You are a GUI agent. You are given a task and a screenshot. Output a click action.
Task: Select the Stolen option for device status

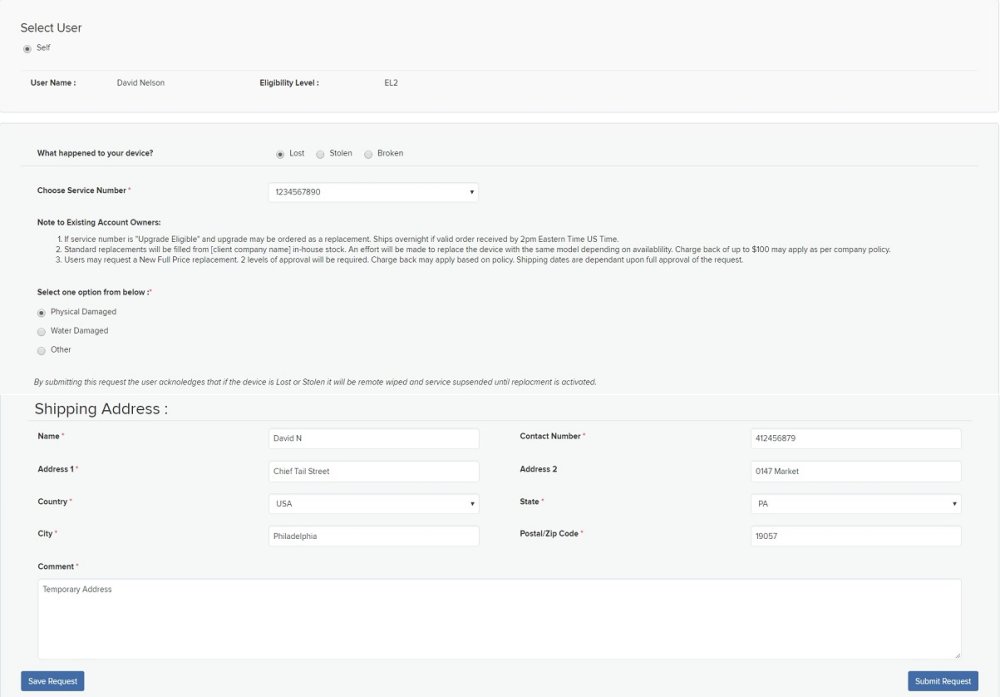(321, 153)
